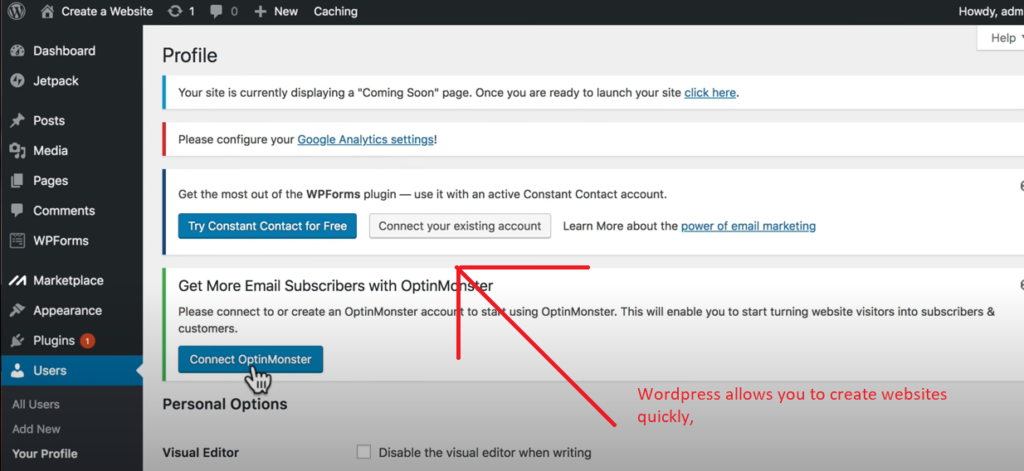Click the WordPress logo in the admin bar

pos(16,11)
